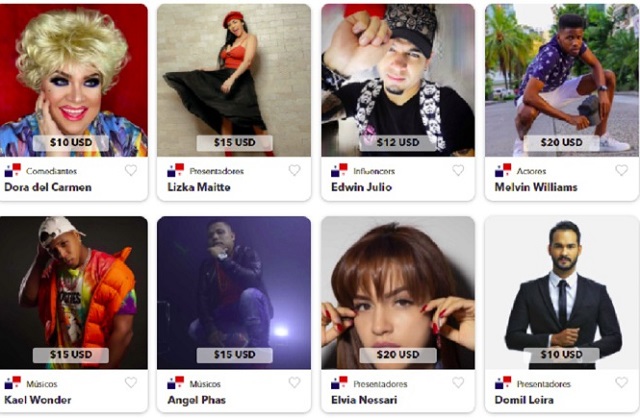The height and width of the screenshot is (418, 640).
Task: Add Kael Wonder to favorites heart
Action: tap(131, 382)
